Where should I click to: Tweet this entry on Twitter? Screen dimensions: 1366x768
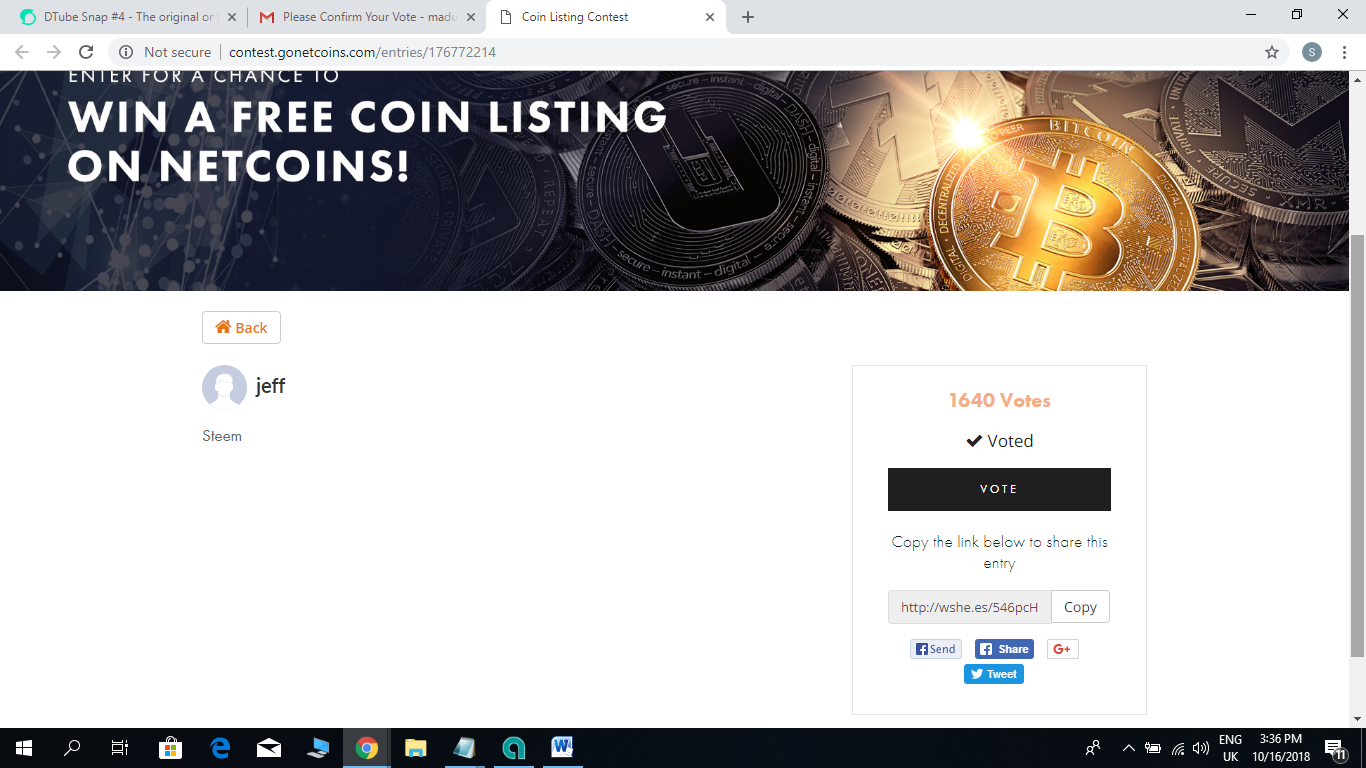coord(994,674)
